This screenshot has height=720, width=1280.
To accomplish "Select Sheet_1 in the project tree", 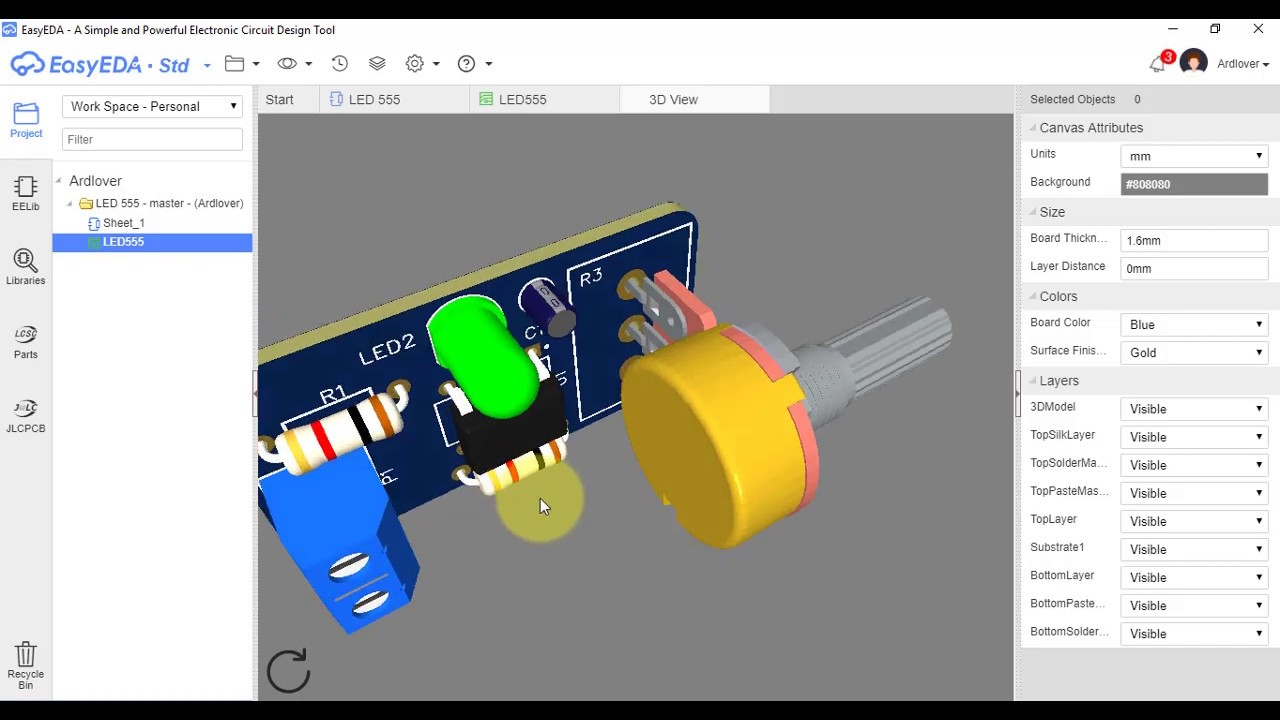I will click(123, 223).
